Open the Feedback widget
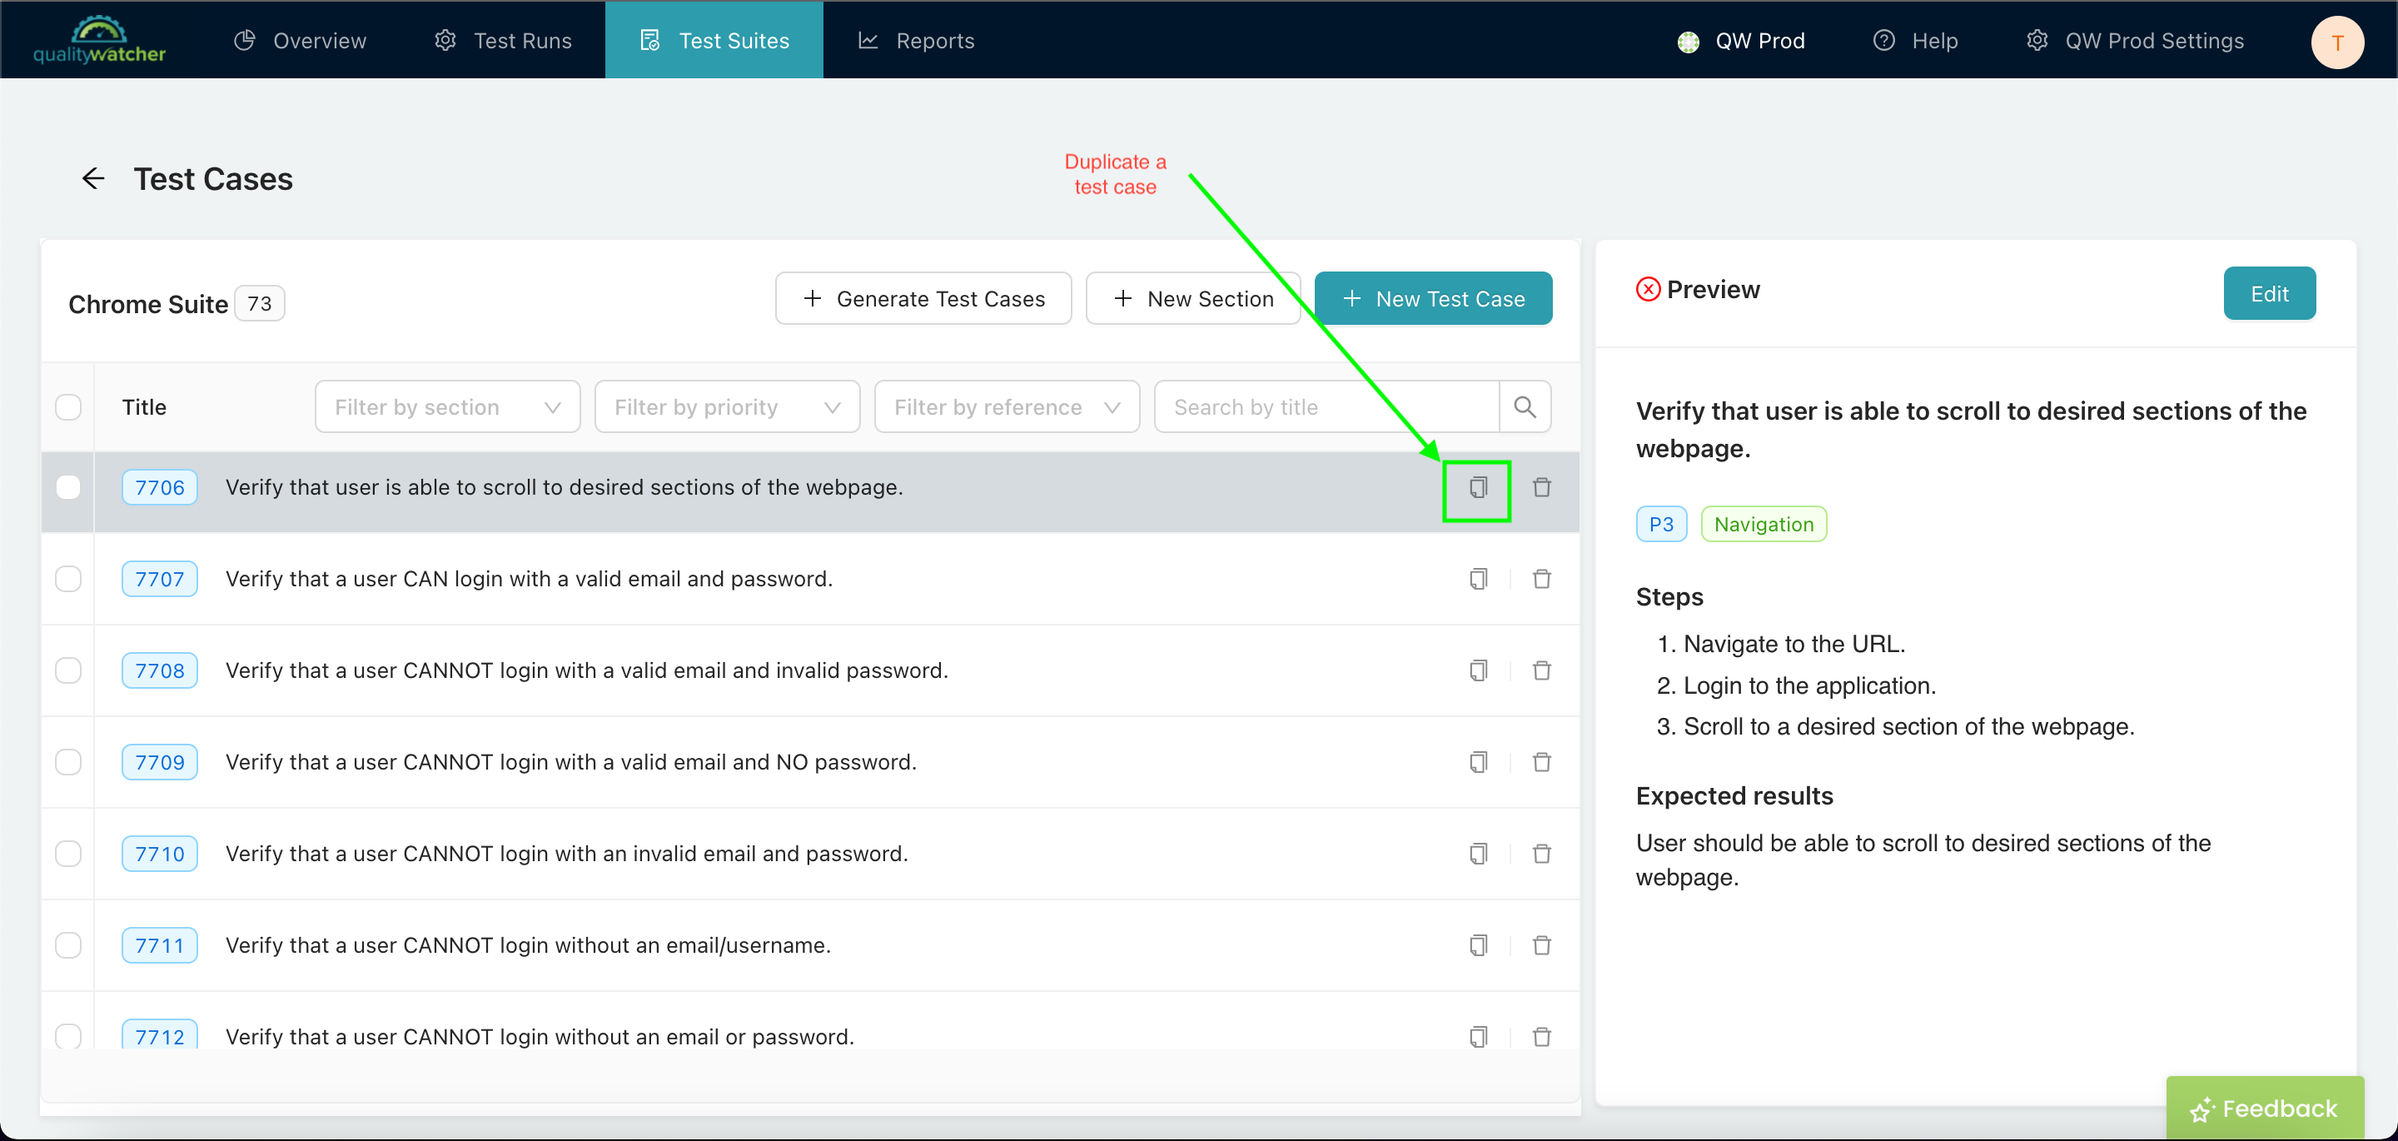Viewport: 2398px width, 1141px height. (x=2265, y=1108)
